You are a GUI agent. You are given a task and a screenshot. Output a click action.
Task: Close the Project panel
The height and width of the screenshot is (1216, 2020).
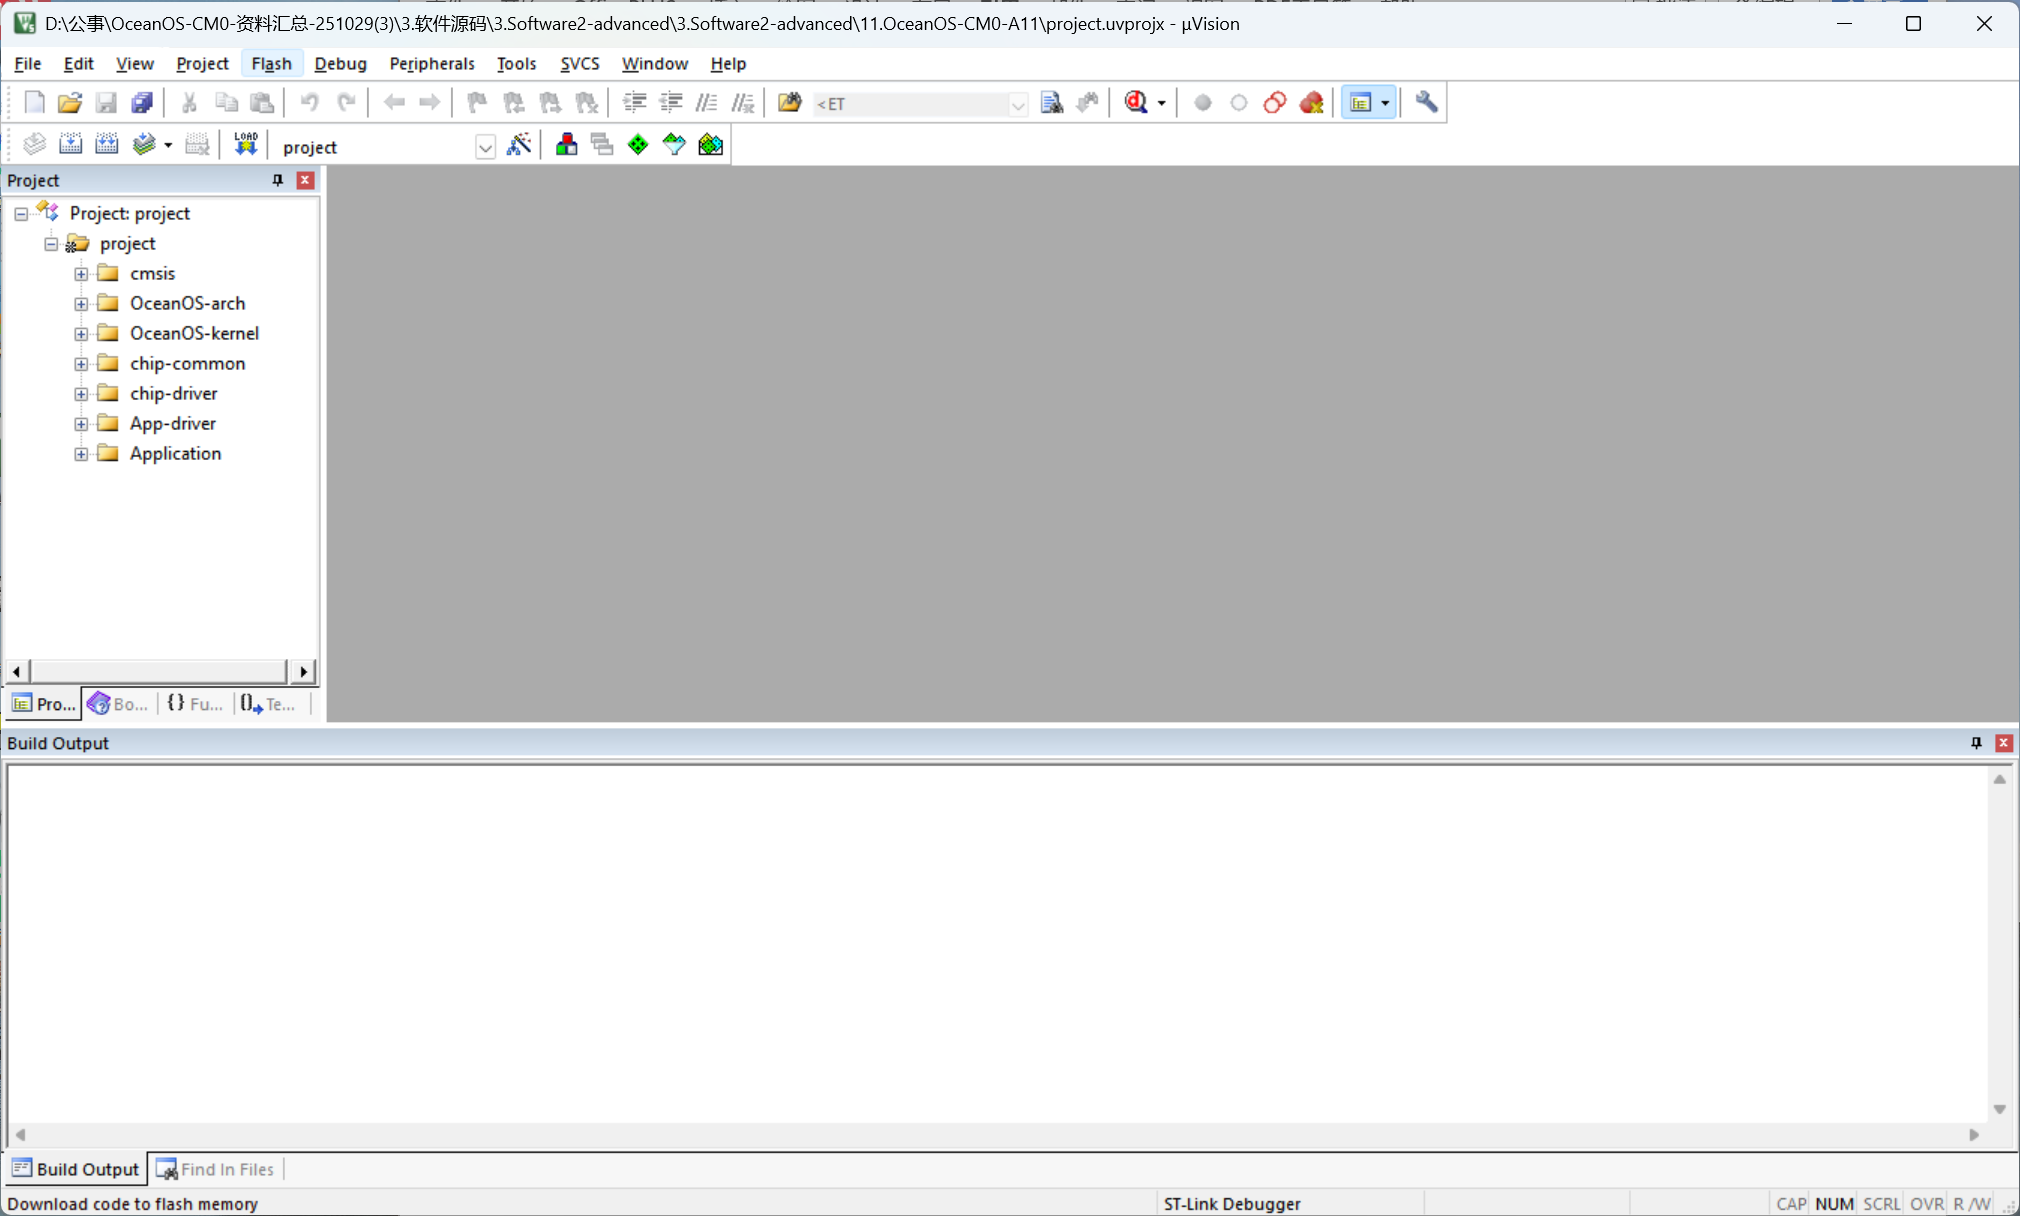[305, 180]
